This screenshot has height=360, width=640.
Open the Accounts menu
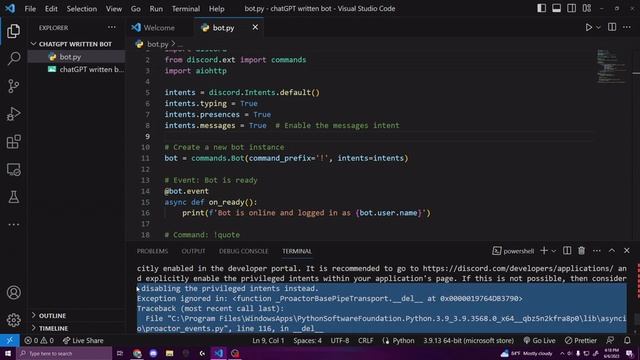tap(13, 292)
